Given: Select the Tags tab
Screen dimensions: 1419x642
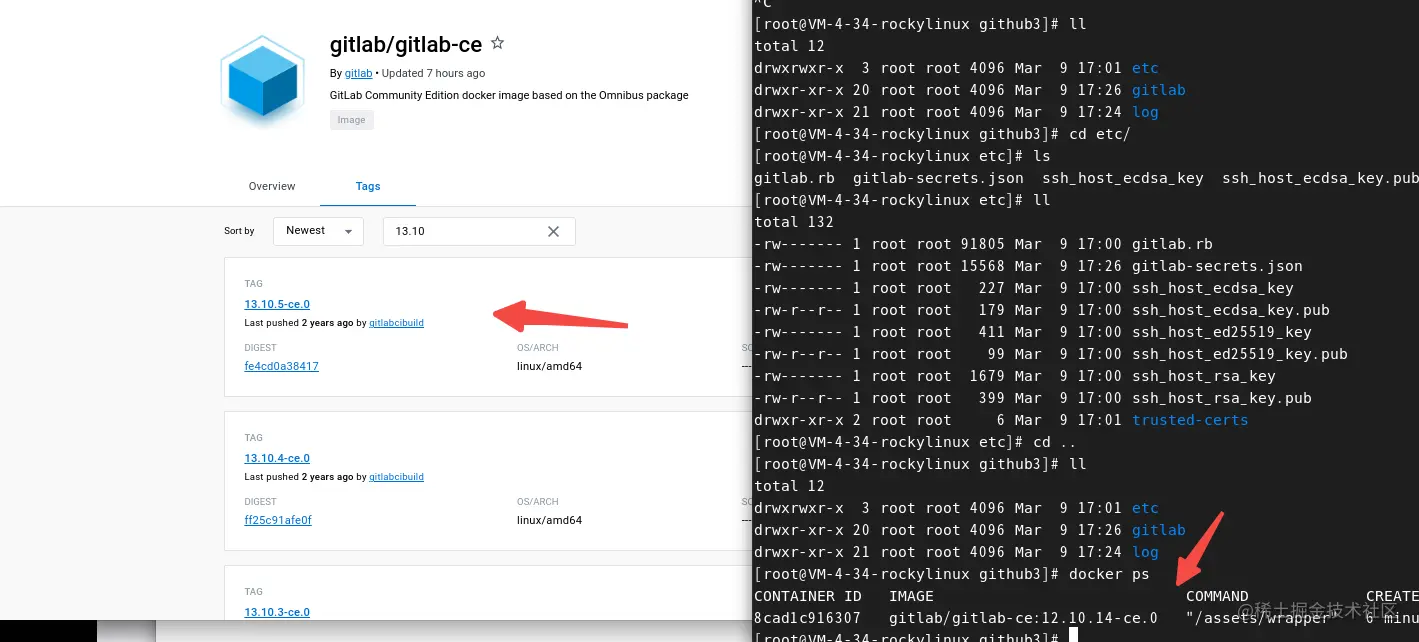Looking at the screenshot, I should 368,186.
